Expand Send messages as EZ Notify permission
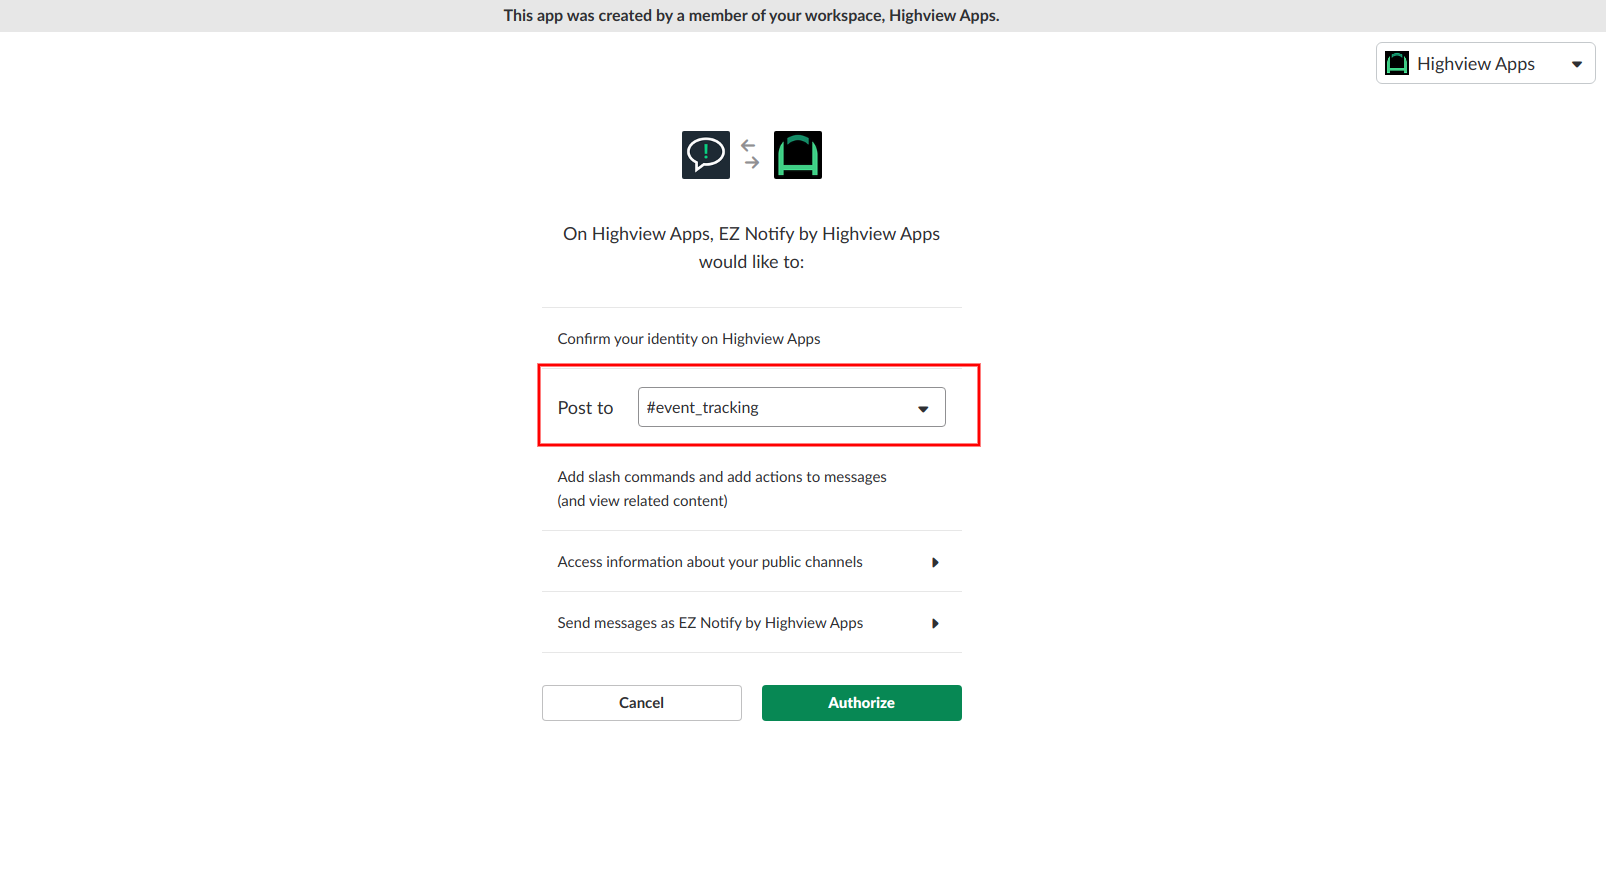1606x873 pixels. [751, 623]
